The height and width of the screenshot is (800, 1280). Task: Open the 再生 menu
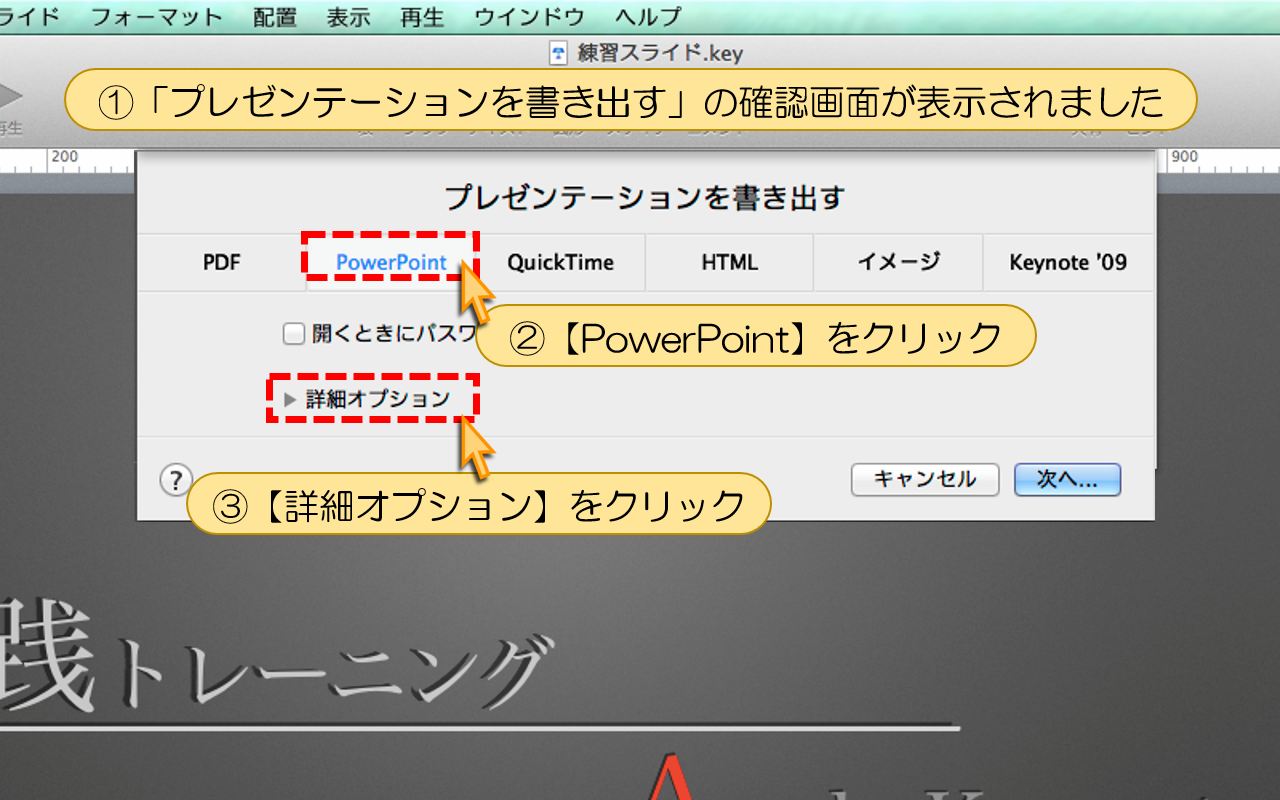pyautogui.click(x=421, y=17)
